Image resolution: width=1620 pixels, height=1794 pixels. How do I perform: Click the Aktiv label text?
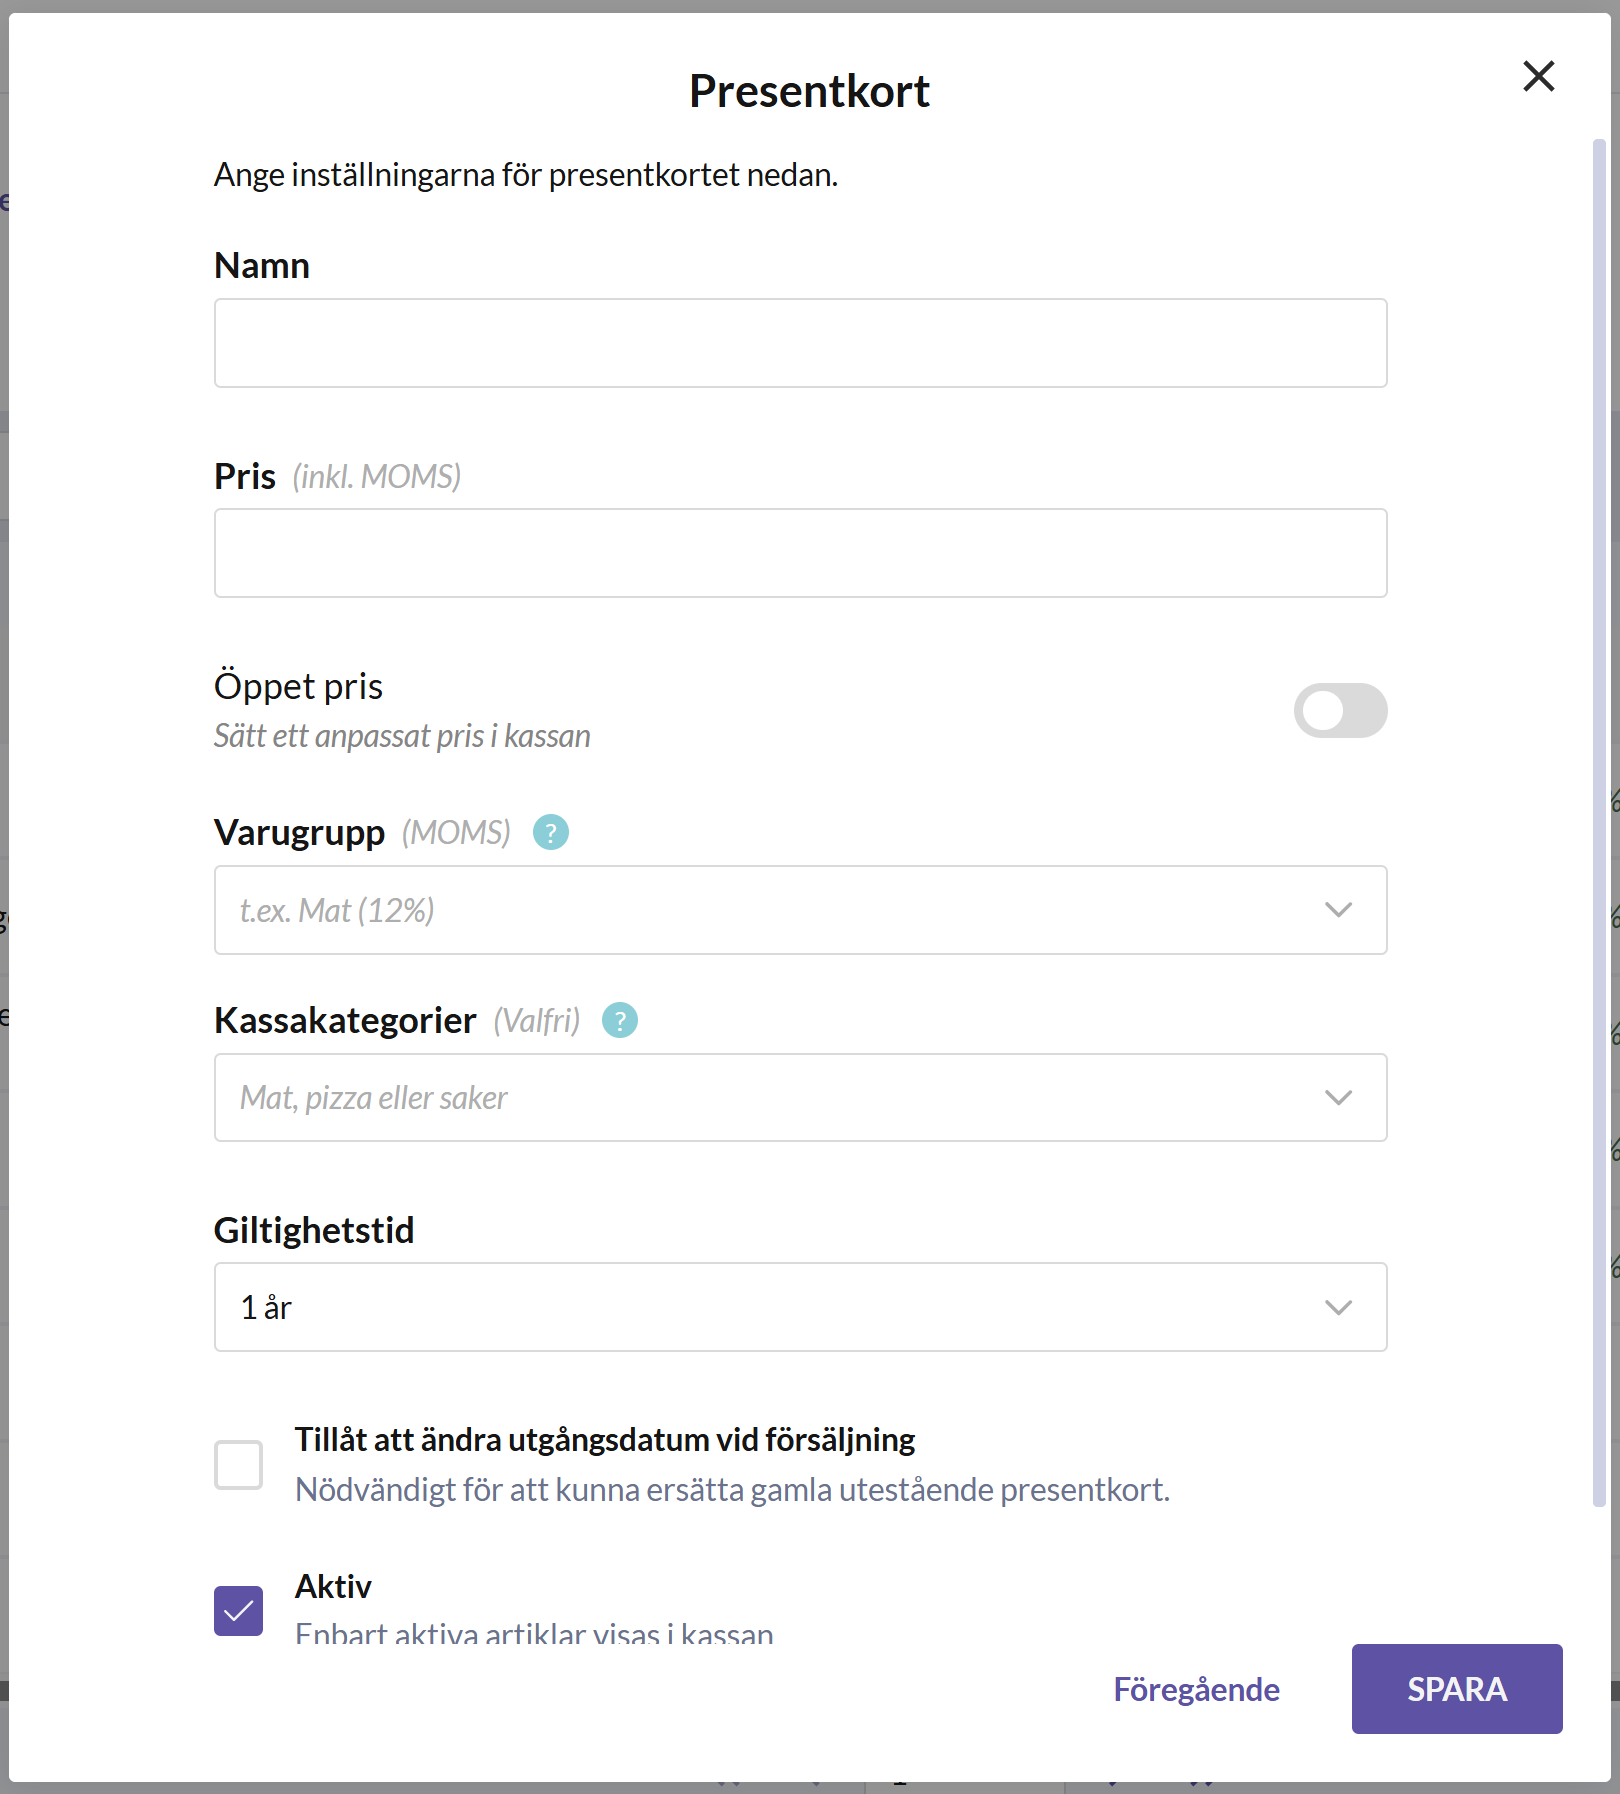[x=333, y=1587]
